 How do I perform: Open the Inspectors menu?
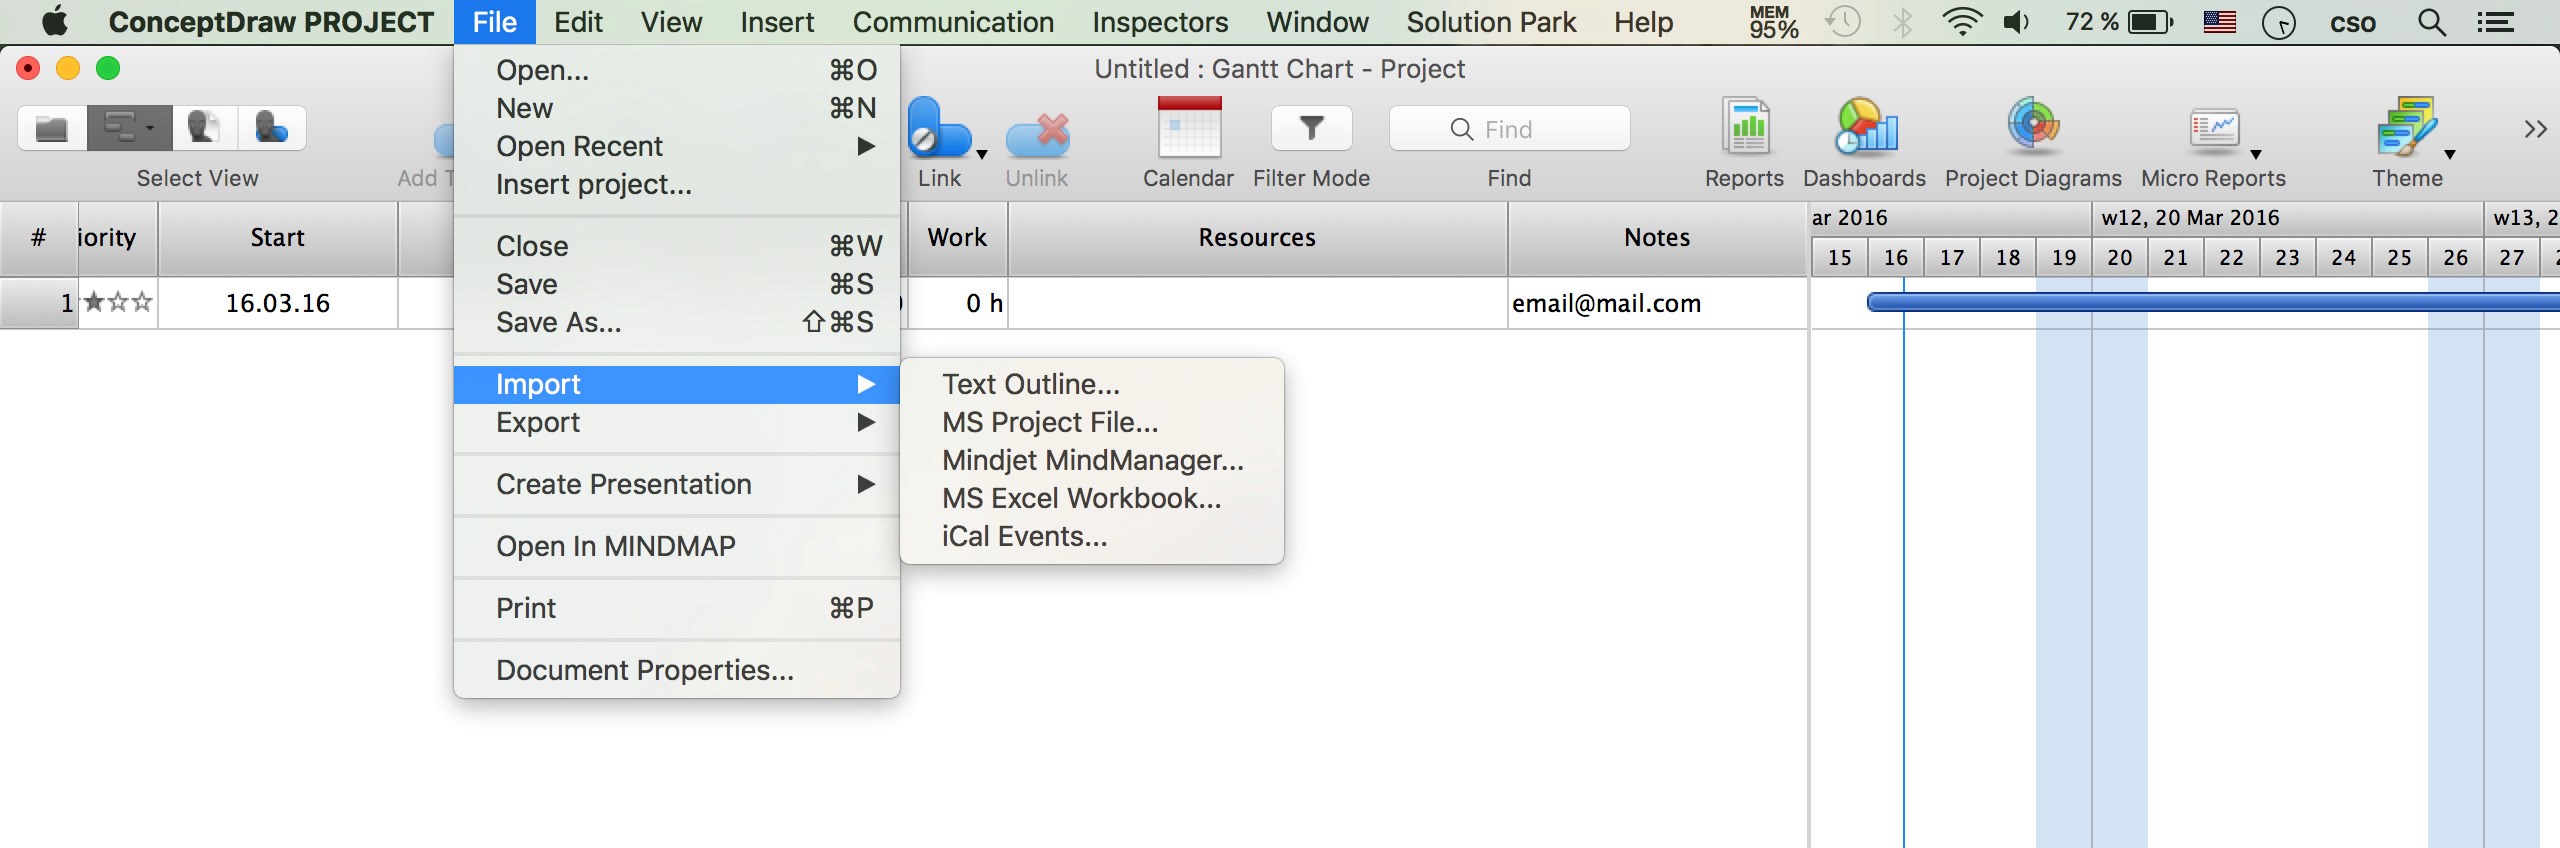pos(1160,22)
